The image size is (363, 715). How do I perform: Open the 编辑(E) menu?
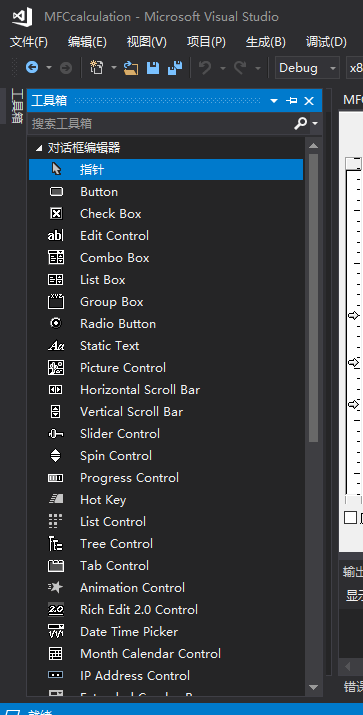(87, 42)
